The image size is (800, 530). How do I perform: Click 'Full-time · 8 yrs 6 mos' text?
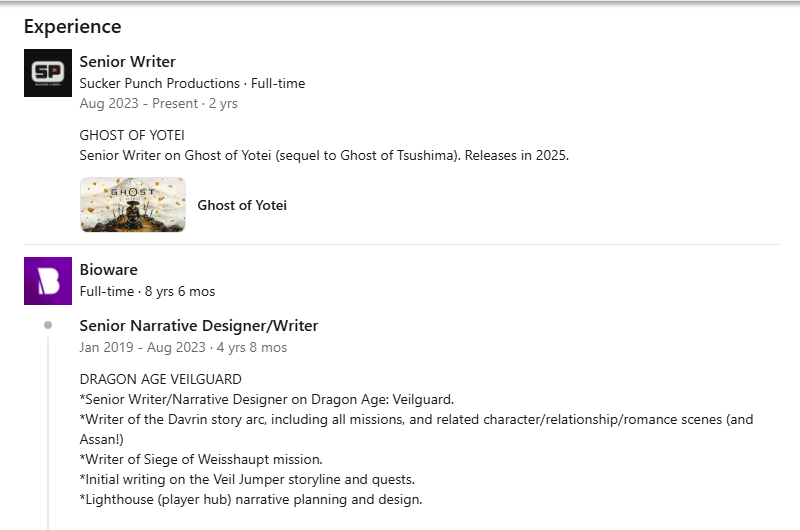click(147, 291)
